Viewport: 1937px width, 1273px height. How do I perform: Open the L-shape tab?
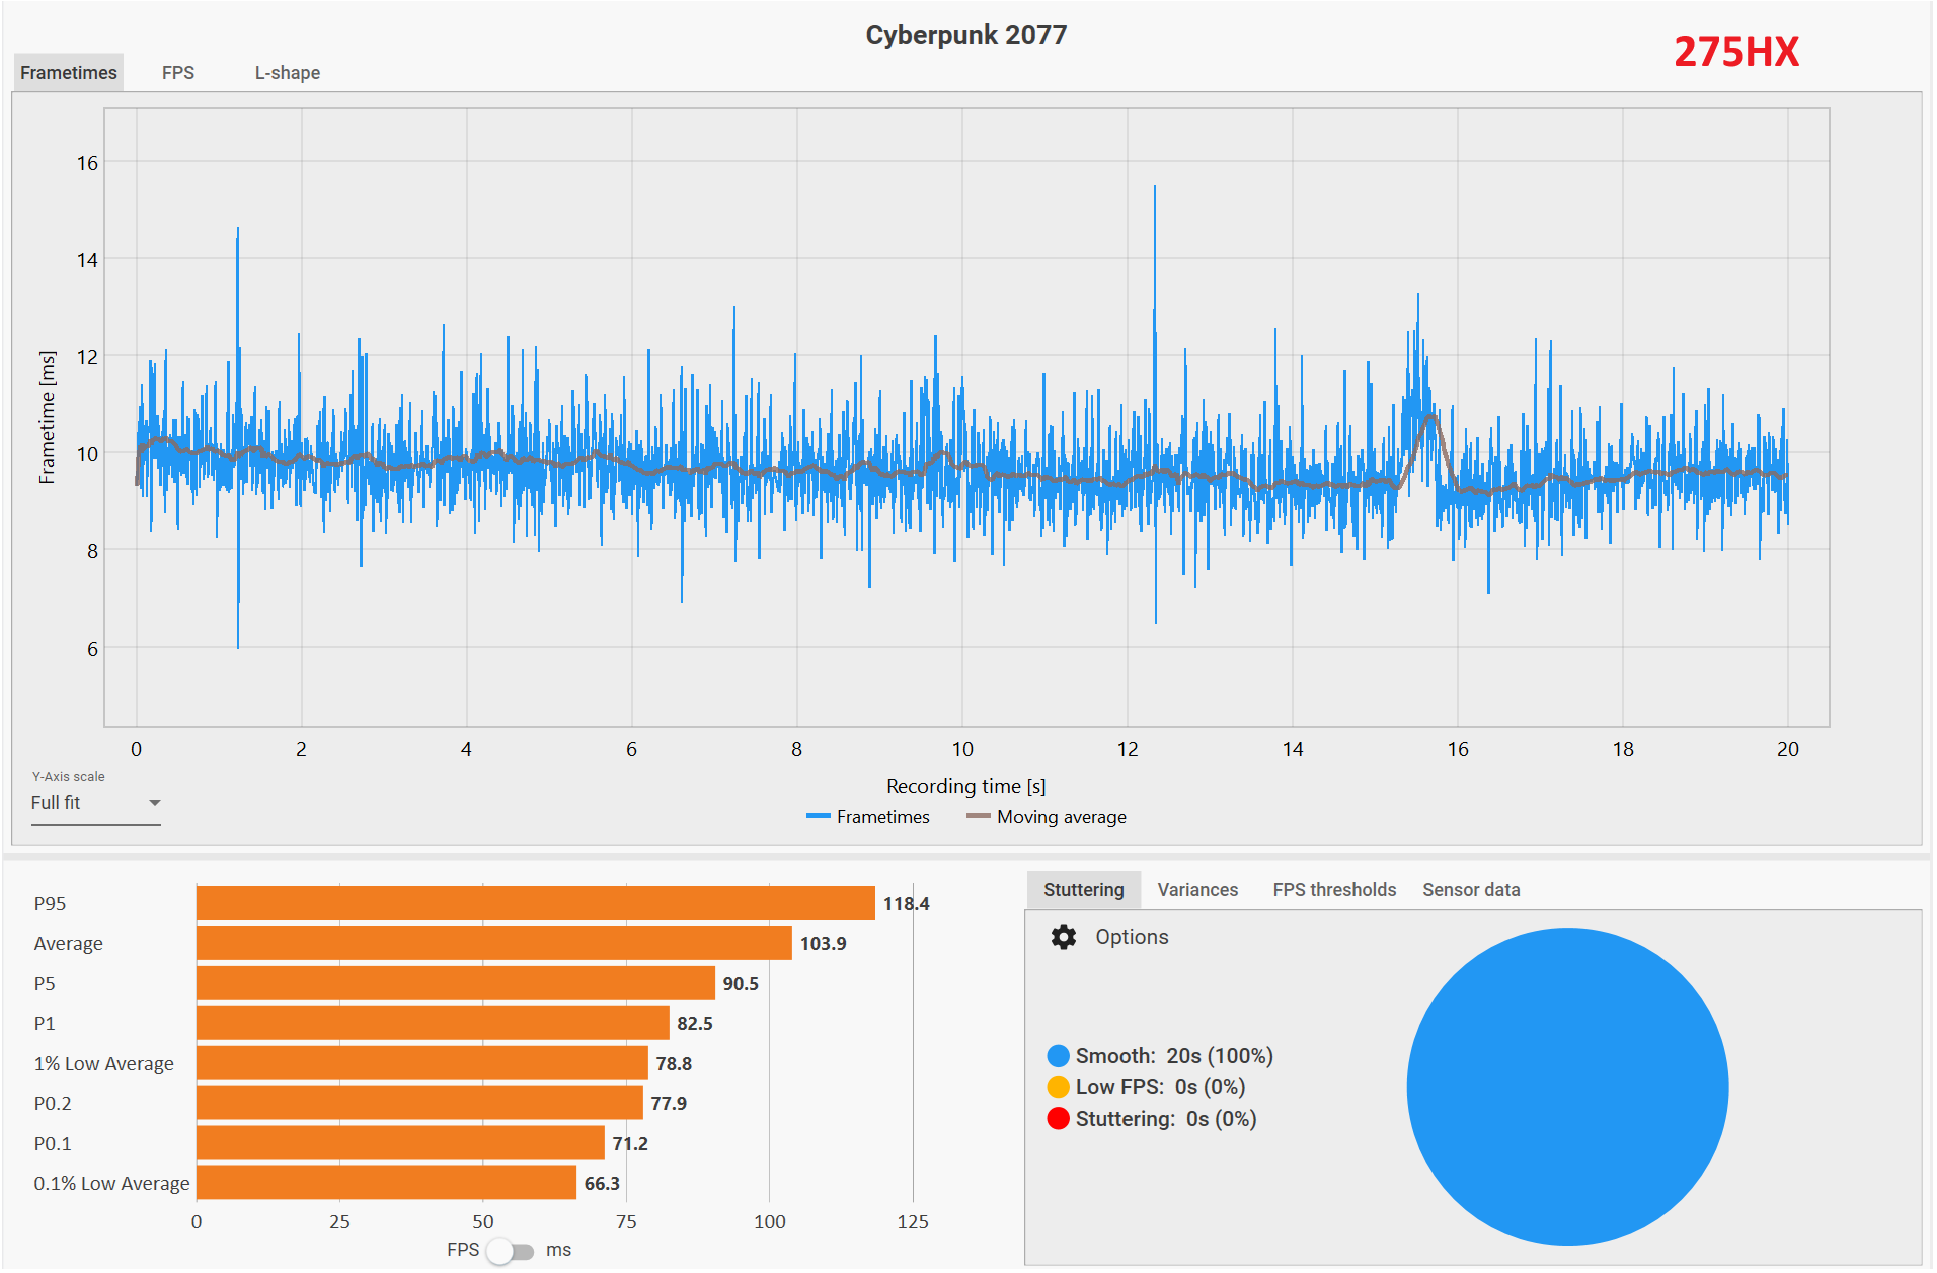287,73
